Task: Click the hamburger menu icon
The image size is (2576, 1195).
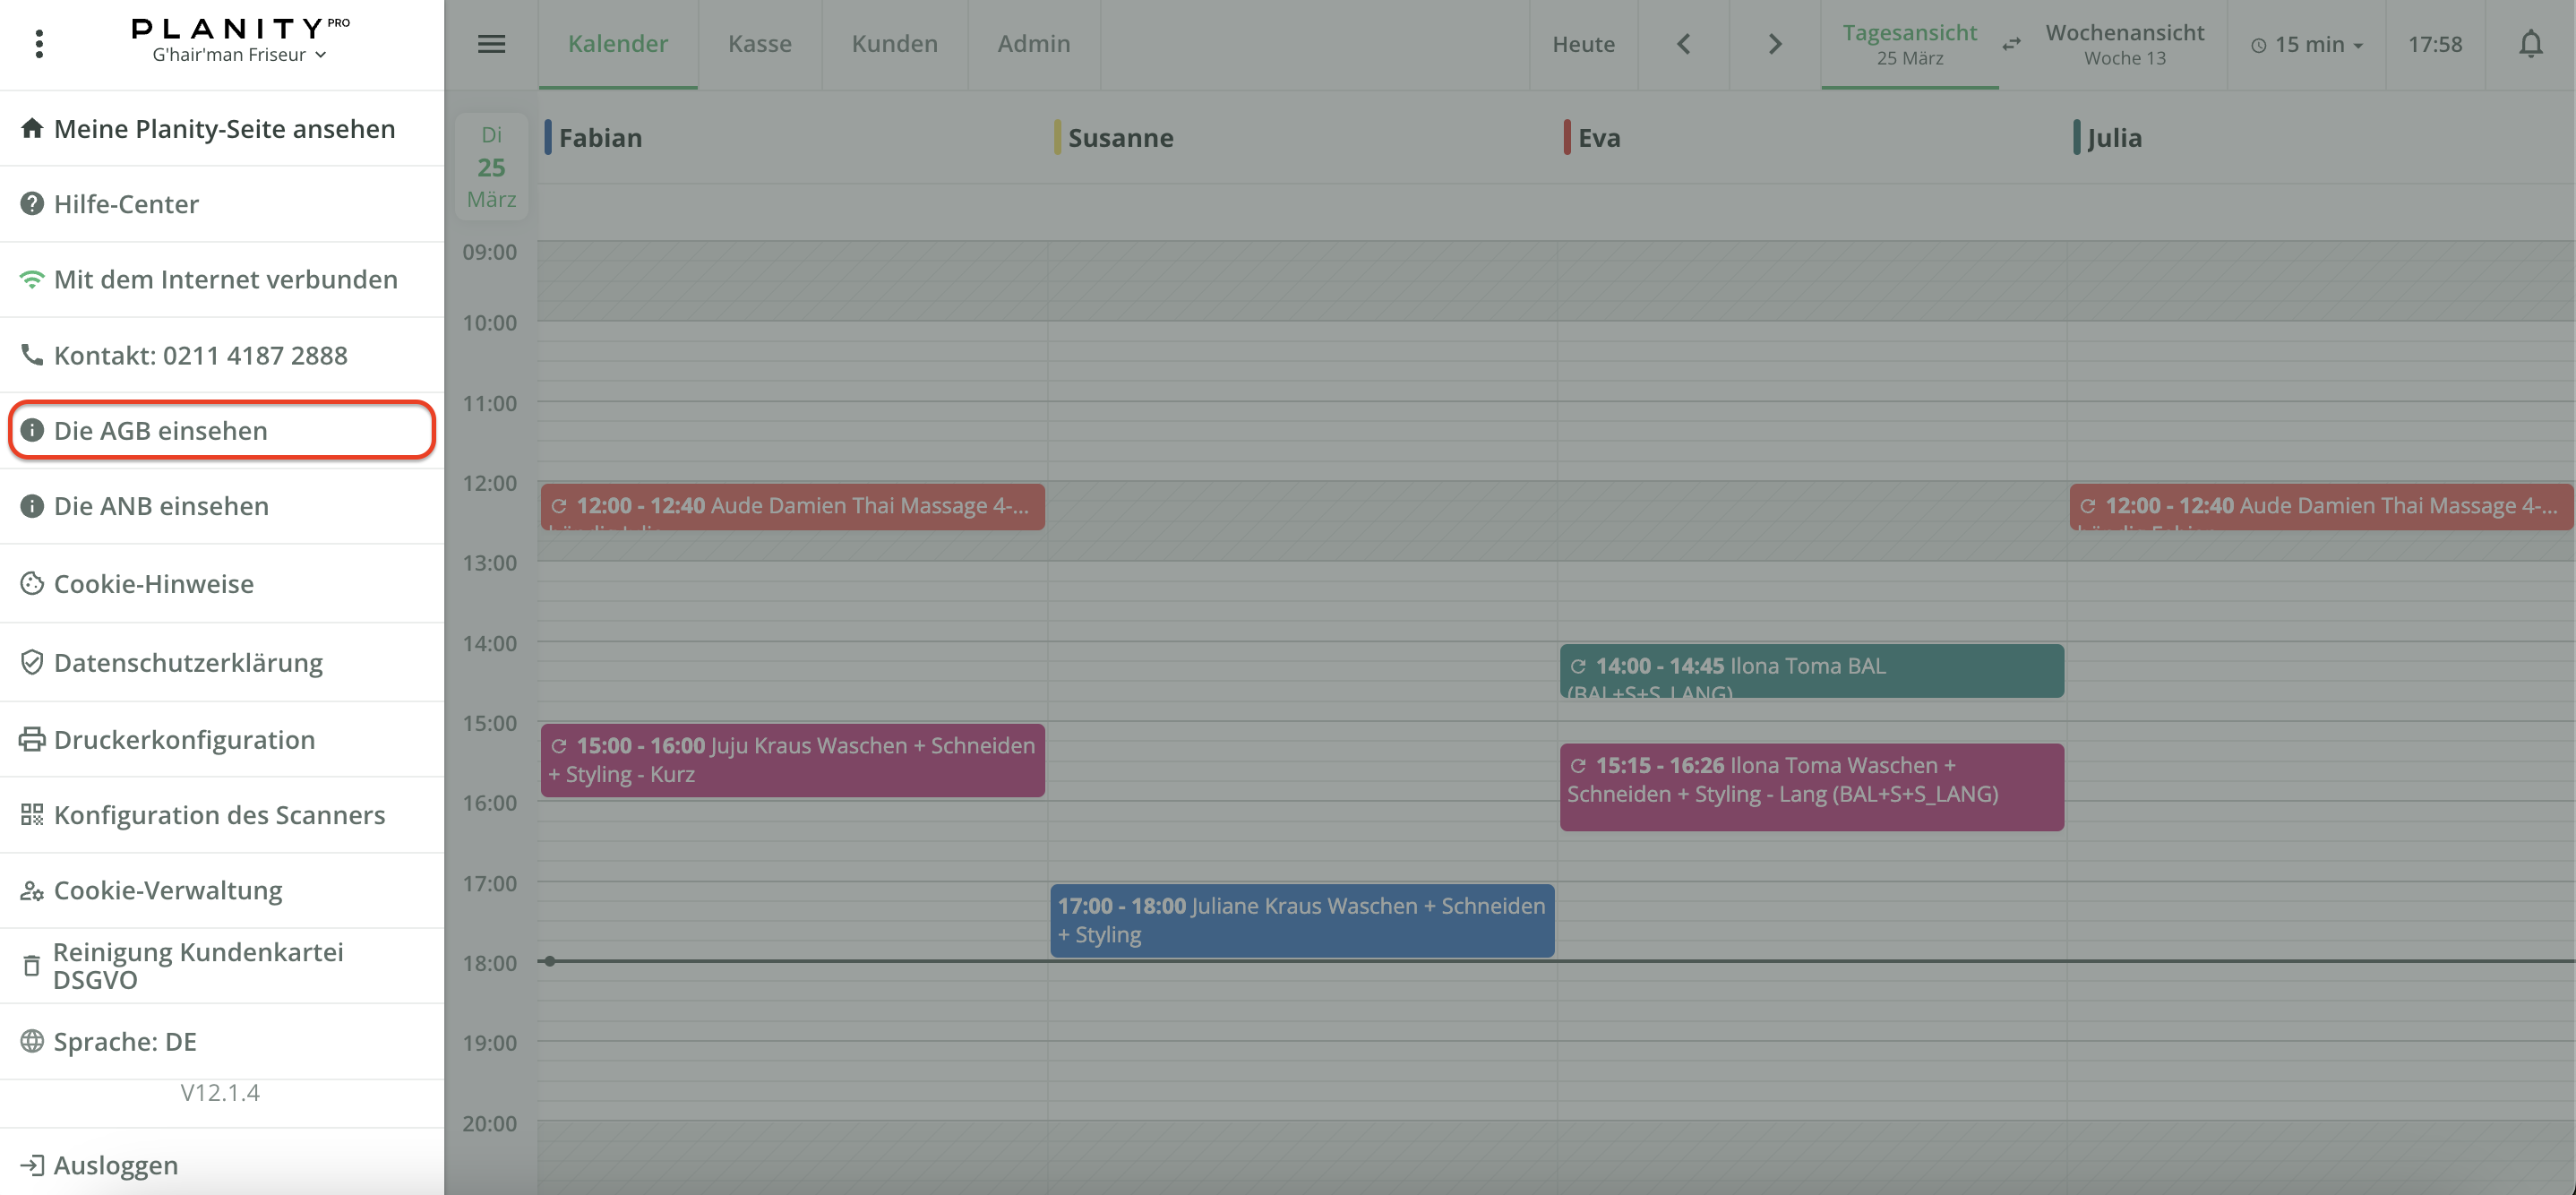Action: pyautogui.click(x=491, y=44)
